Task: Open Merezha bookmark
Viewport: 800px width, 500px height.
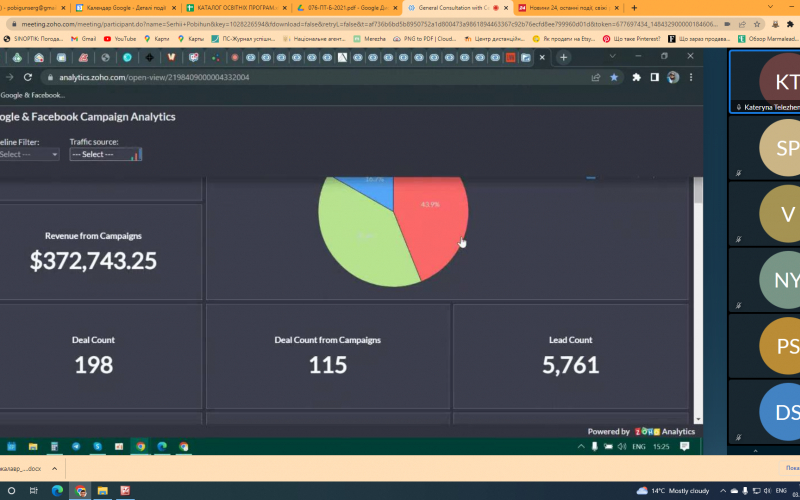Action: click(x=370, y=38)
